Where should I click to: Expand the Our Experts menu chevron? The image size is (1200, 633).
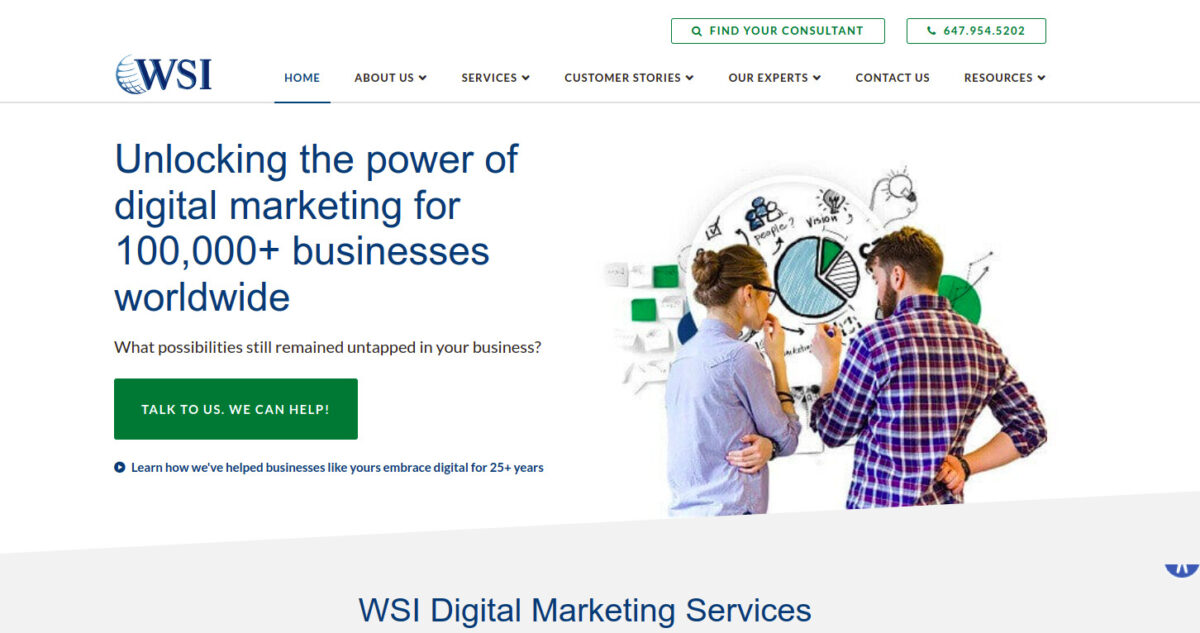pos(817,78)
